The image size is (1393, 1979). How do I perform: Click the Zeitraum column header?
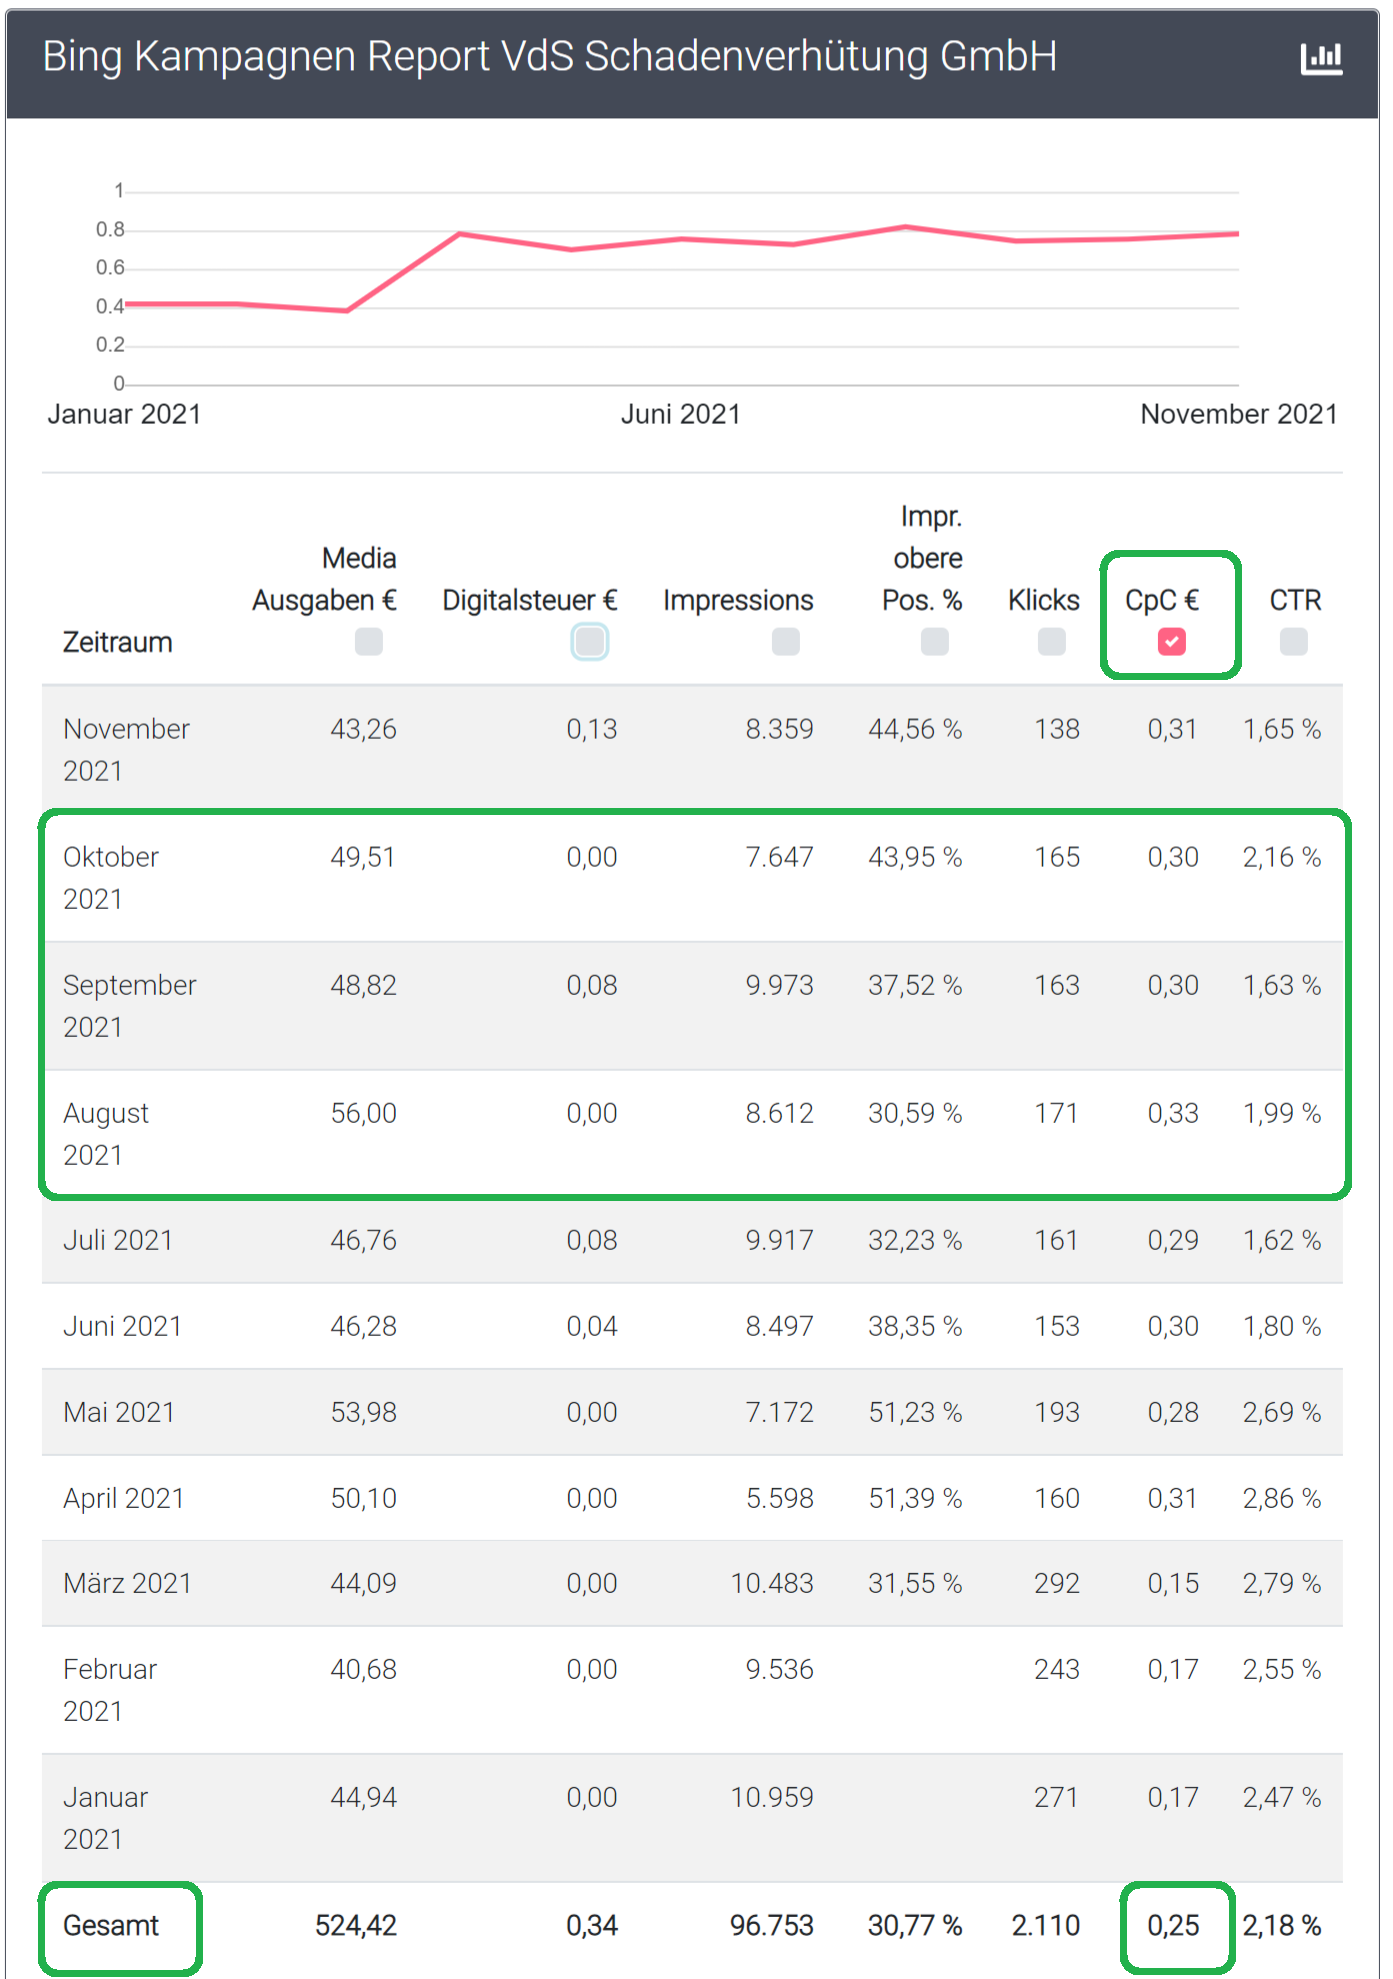[x=118, y=642]
